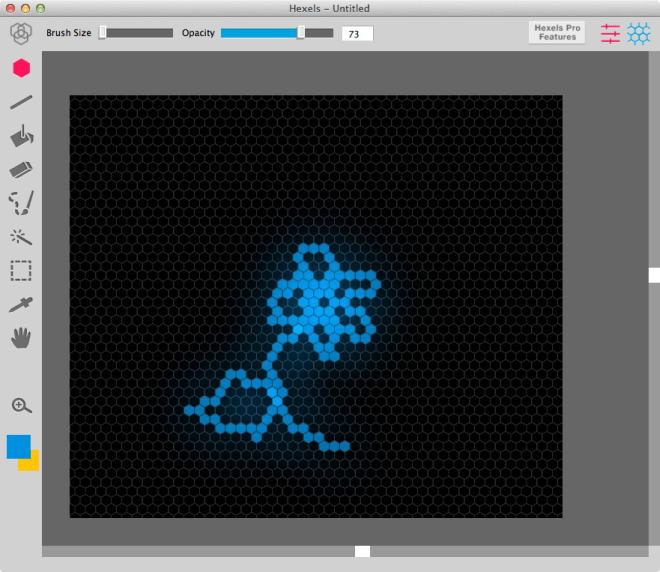Click the vertical scrollbar thumb
This screenshot has height=572, width=660.
654,275
